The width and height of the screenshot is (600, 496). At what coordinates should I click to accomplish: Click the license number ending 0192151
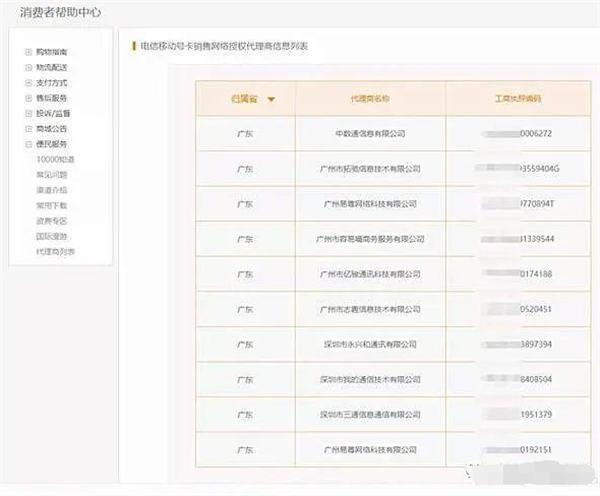pos(517,450)
